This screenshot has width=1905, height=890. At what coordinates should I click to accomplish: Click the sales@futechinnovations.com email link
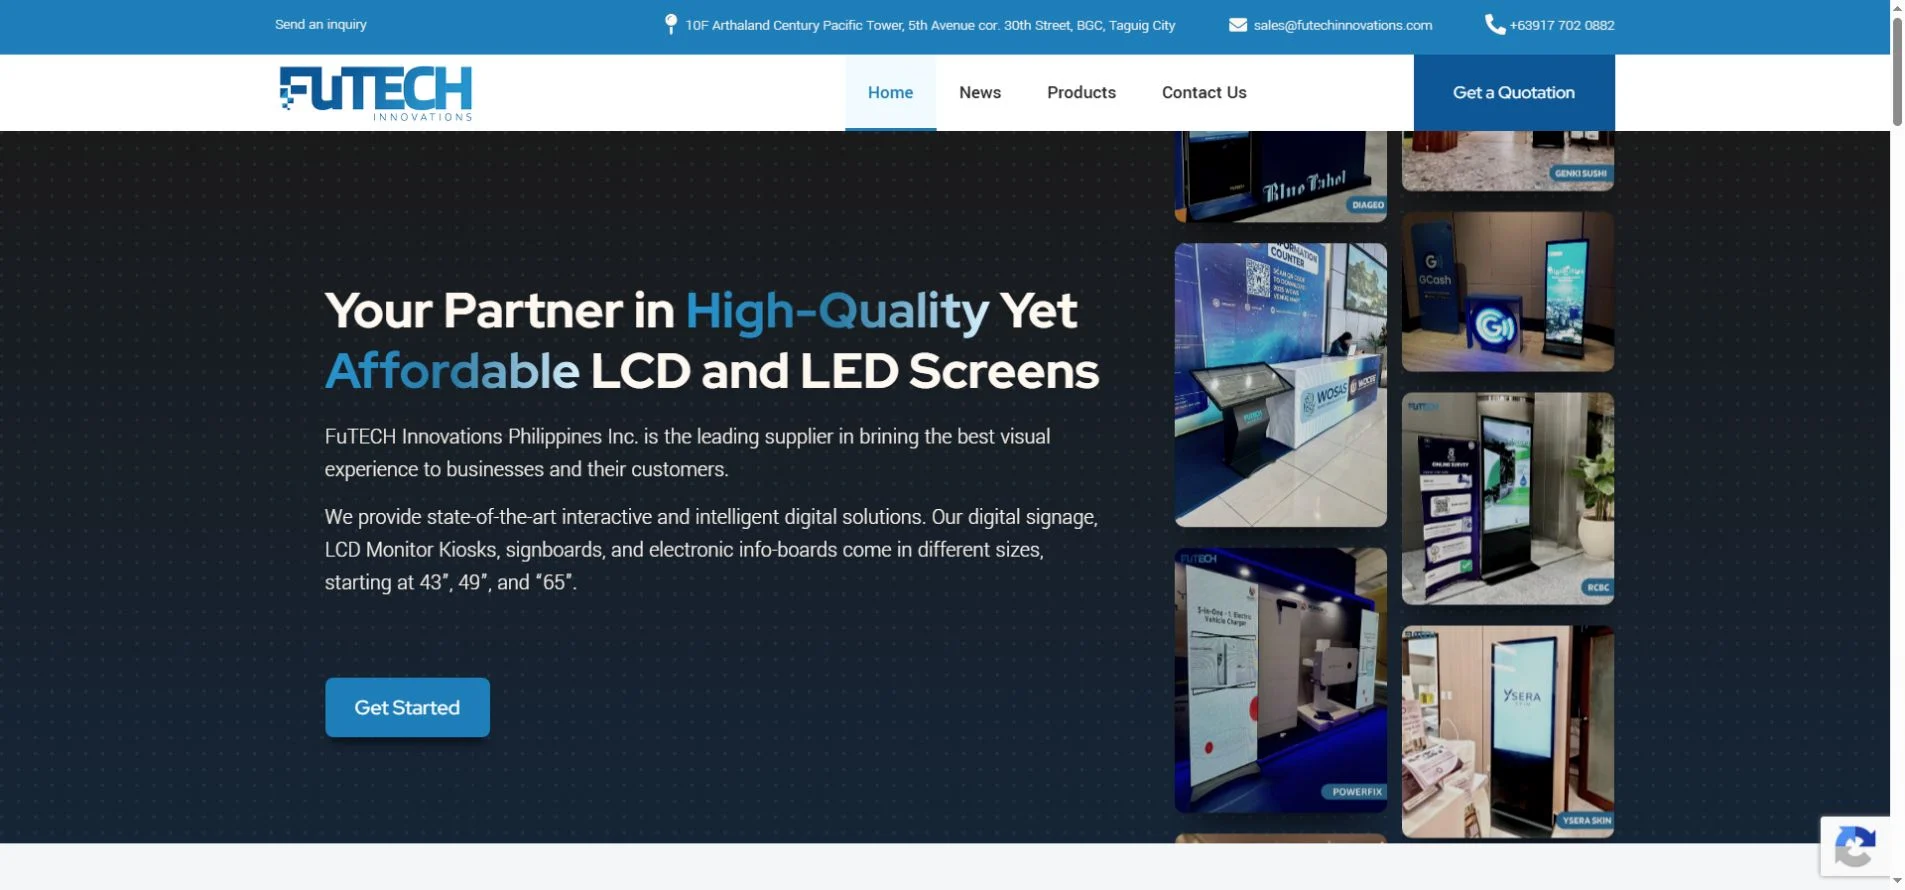click(x=1343, y=25)
